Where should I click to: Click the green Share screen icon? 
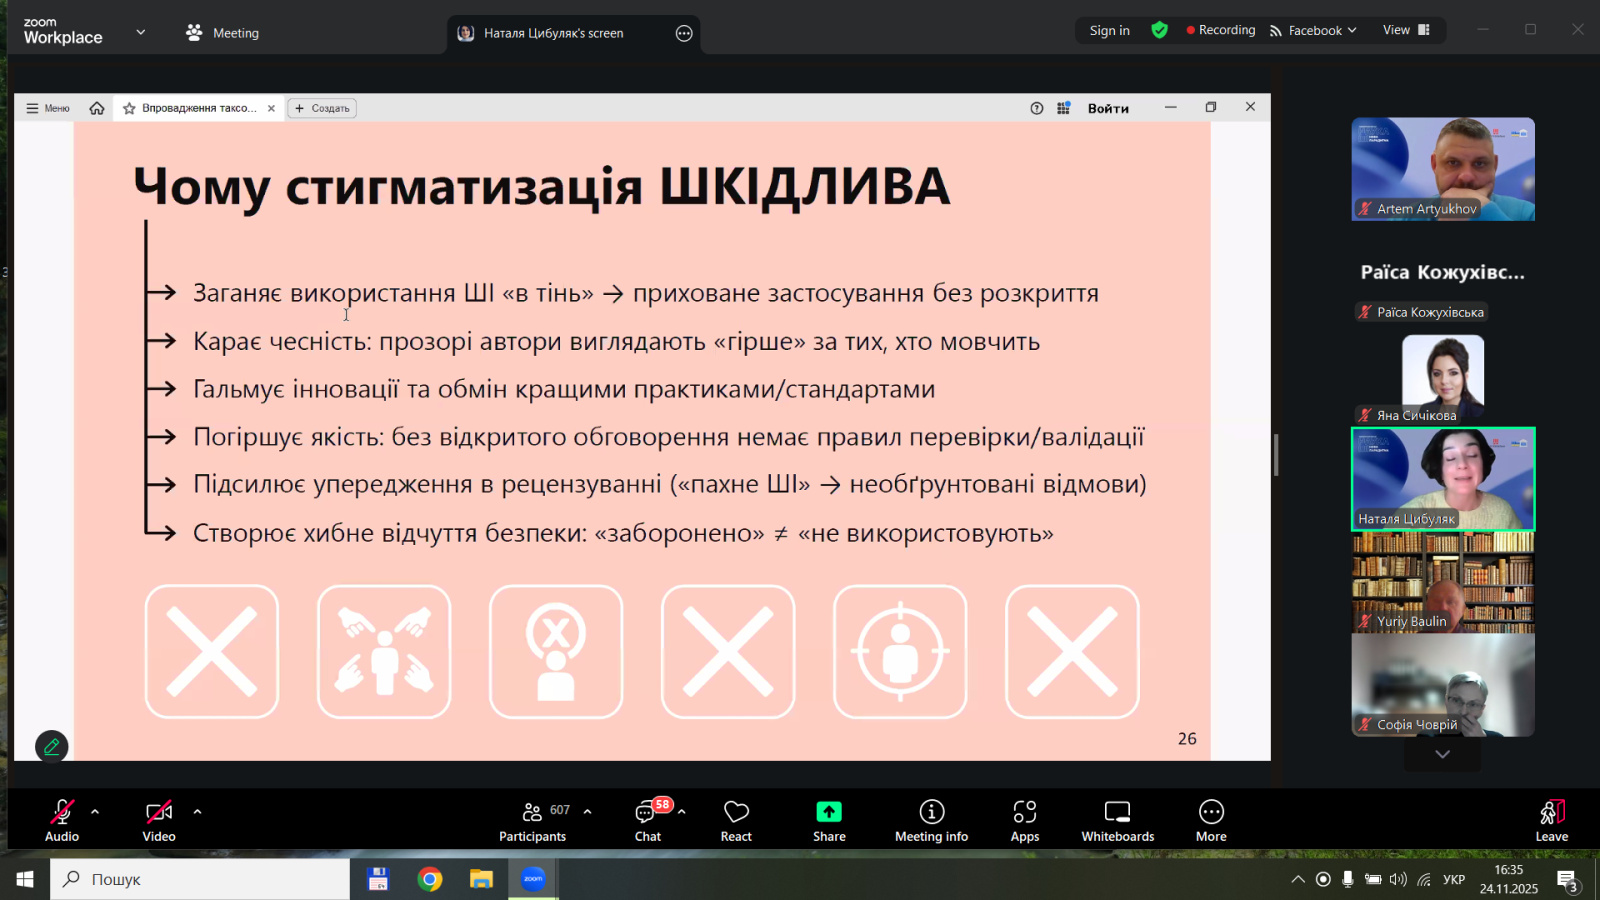(x=829, y=812)
